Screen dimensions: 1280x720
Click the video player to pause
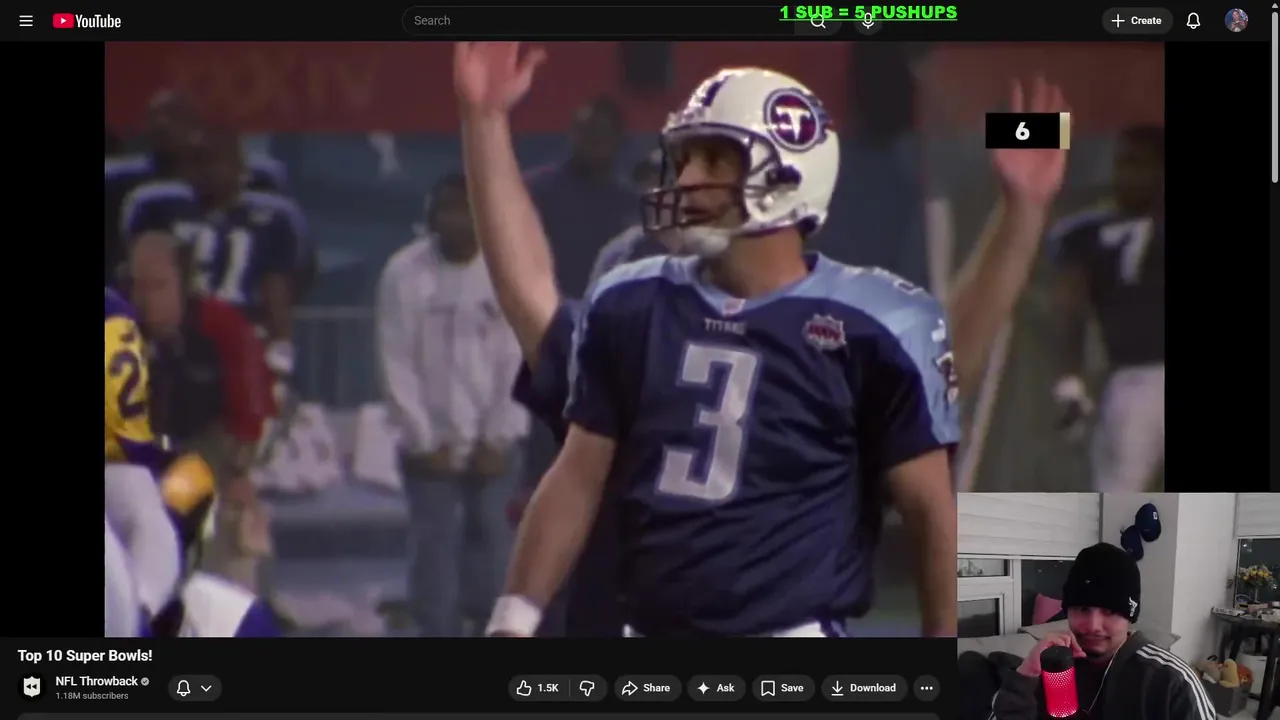click(x=634, y=339)
